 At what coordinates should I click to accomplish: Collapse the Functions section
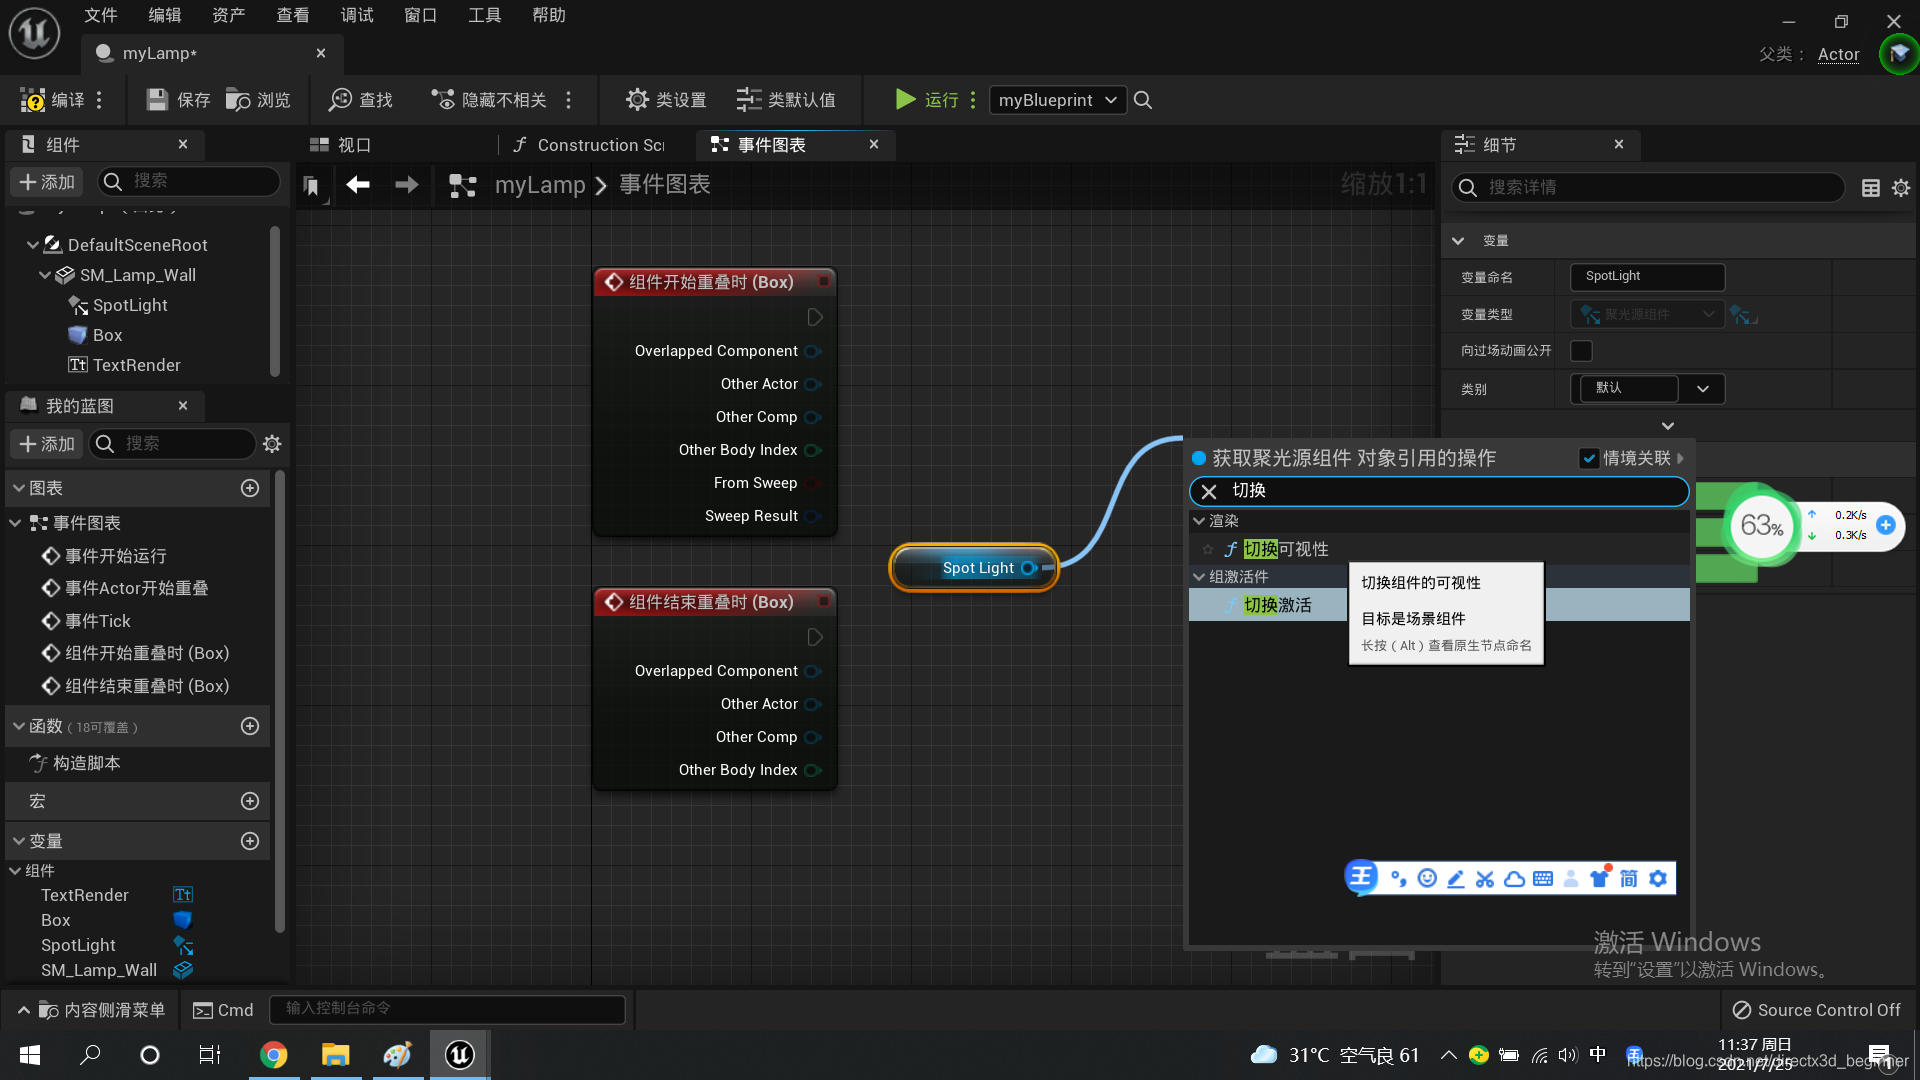(x=19, y=727)
